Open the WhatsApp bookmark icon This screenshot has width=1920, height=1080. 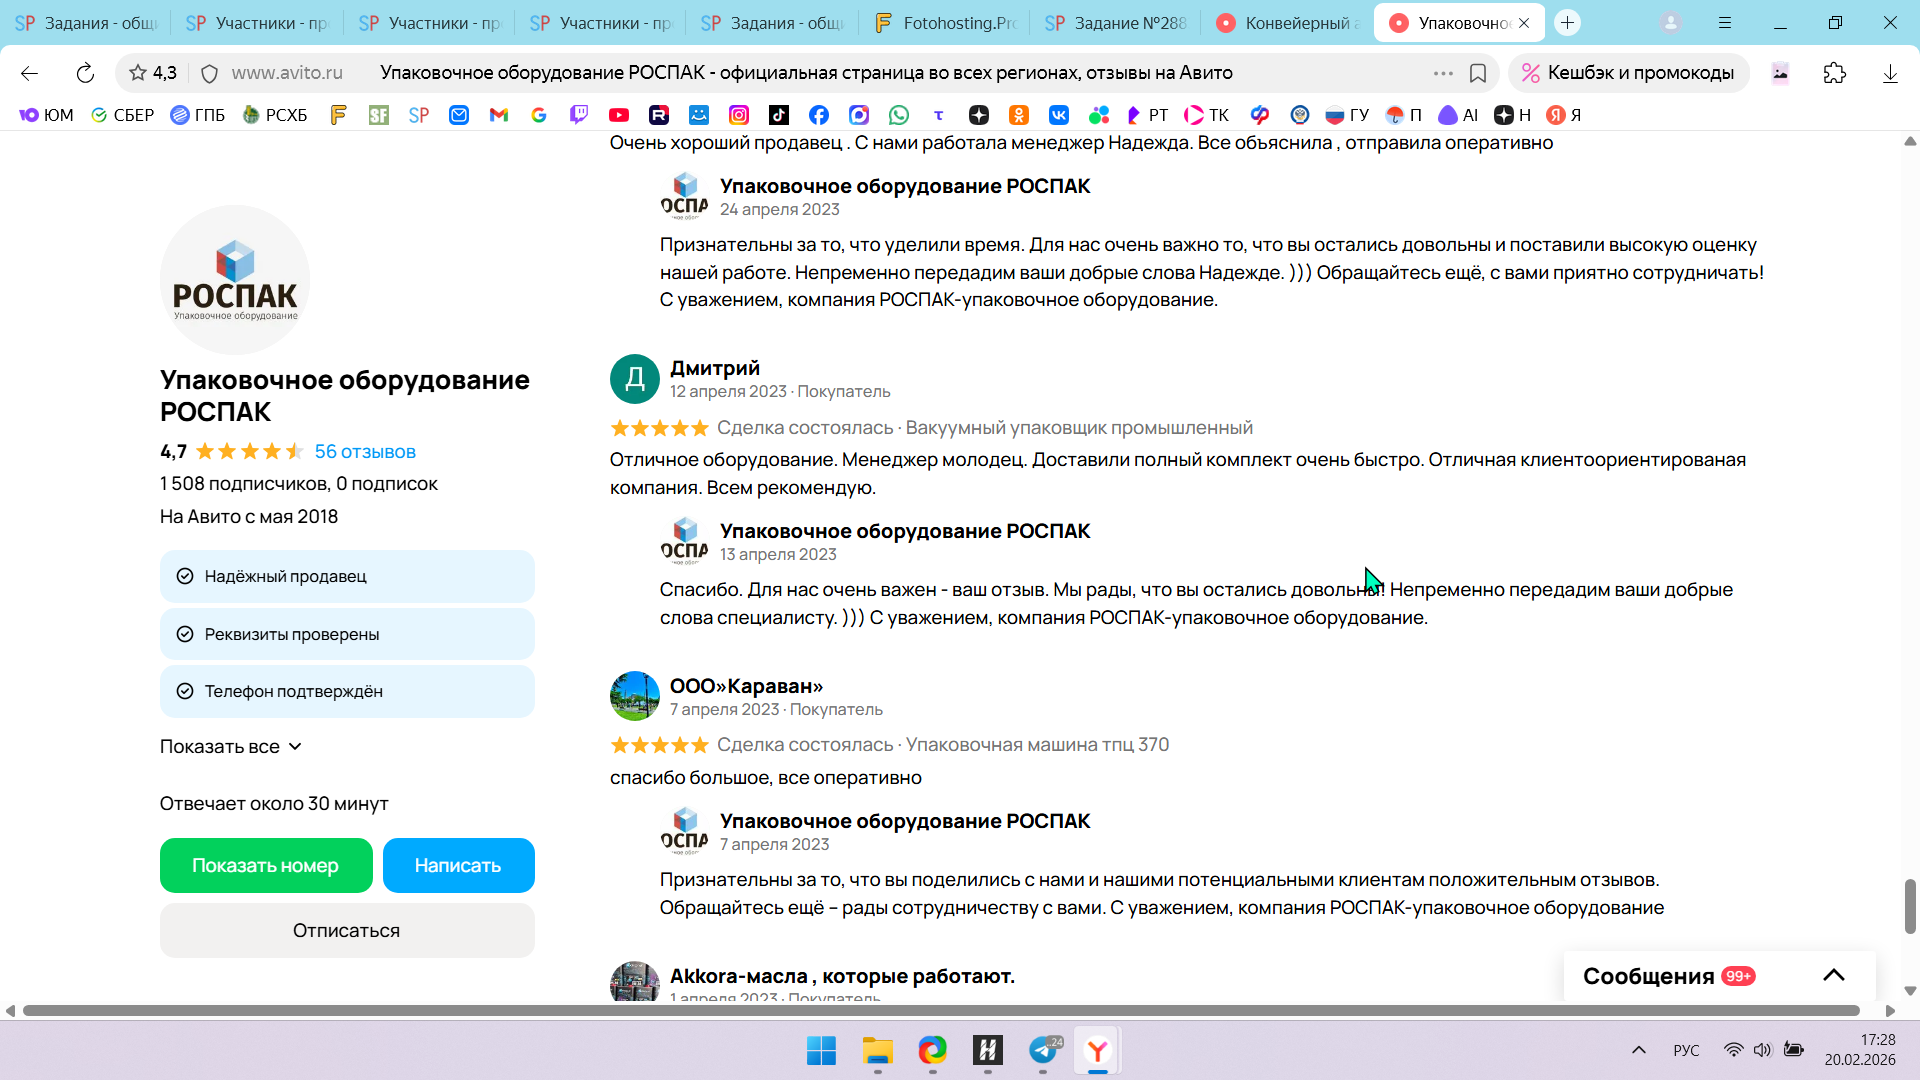coord(899,115)
